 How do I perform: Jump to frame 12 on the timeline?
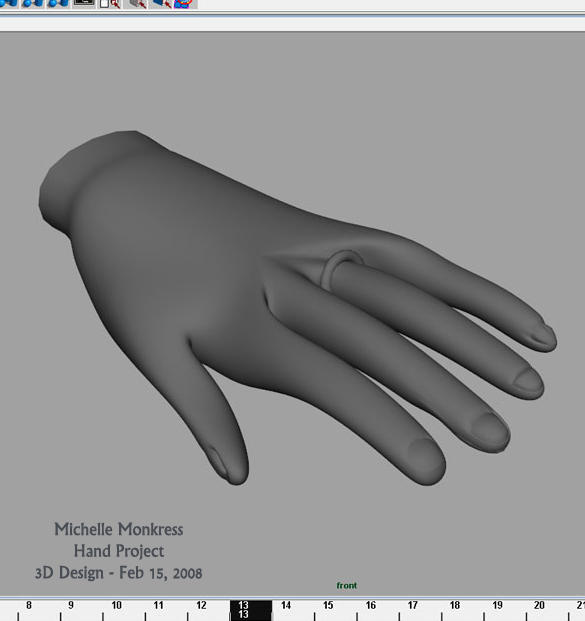click(201, 605)
